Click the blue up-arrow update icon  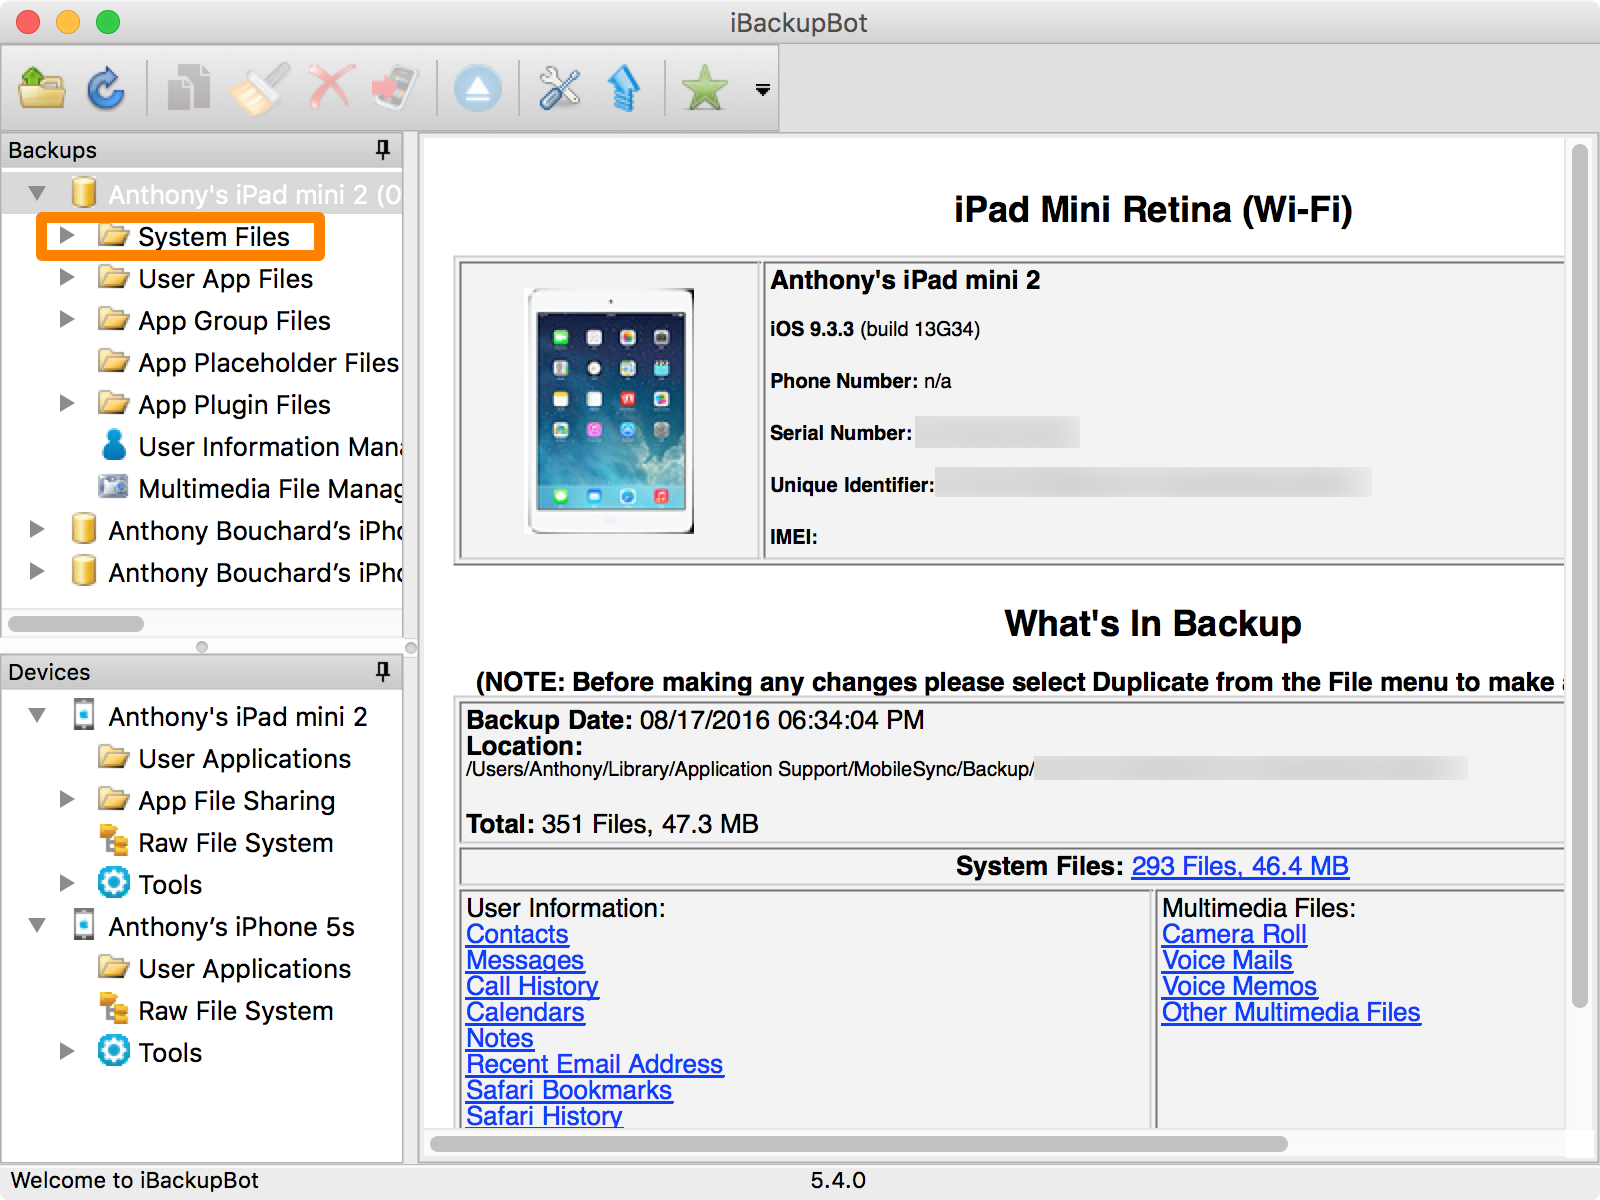pyautogui.click(x=624, y=88)
